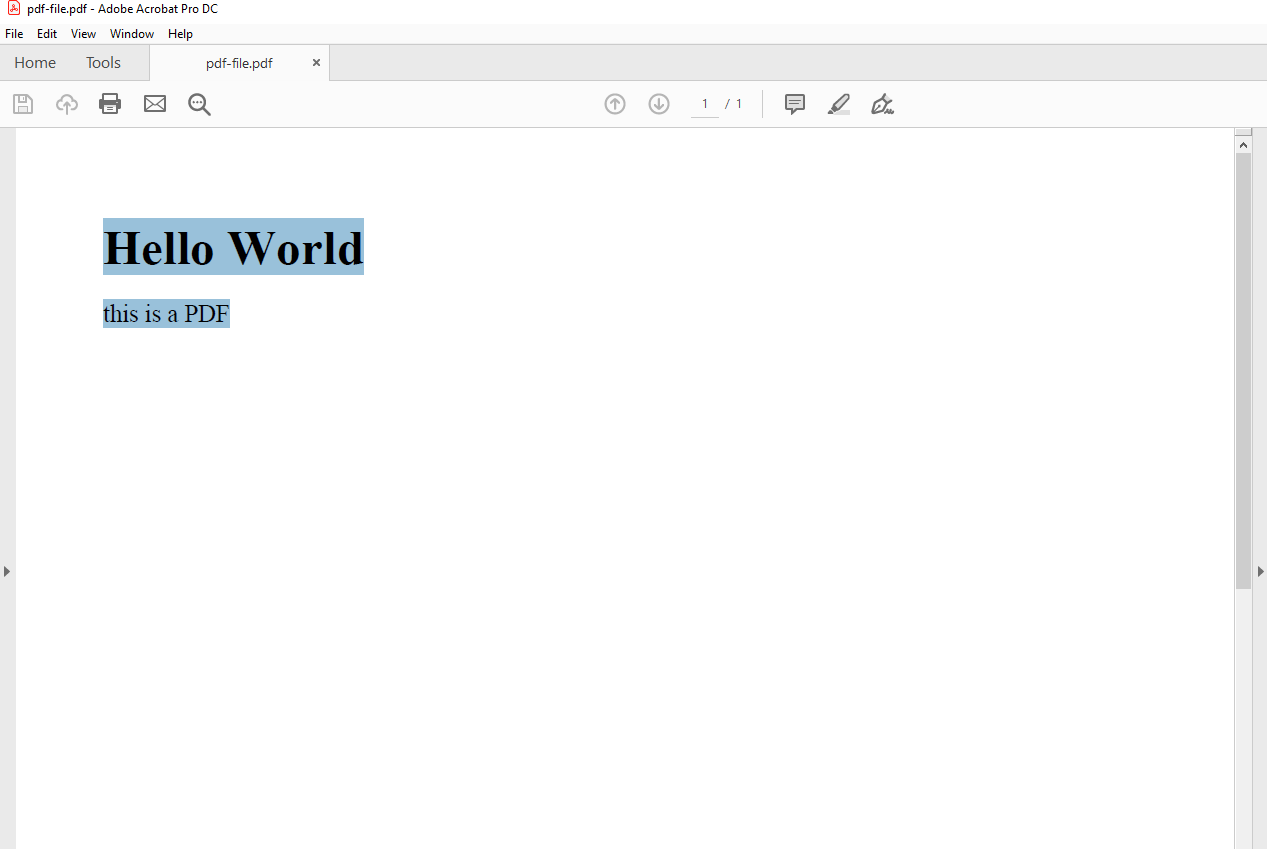Open the Window menu
Screen dimensions: 1267x849
tap(132, 34)
